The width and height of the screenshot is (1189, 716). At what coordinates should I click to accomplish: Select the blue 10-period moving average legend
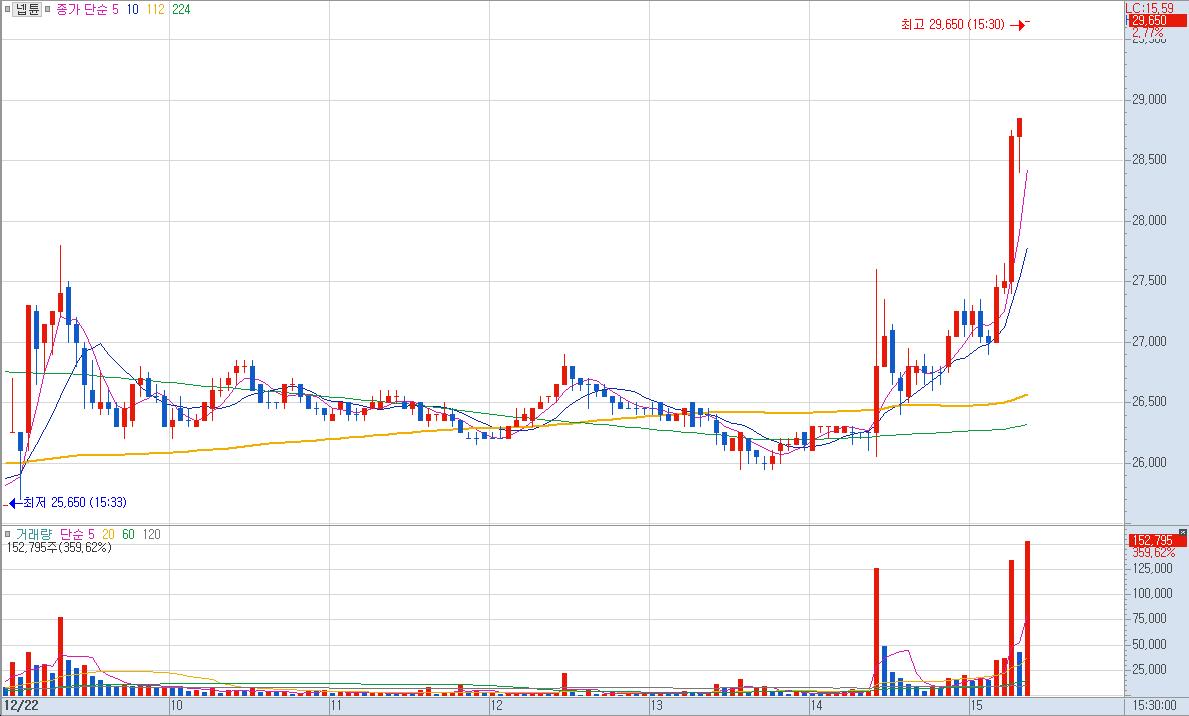tap(133, 10)
